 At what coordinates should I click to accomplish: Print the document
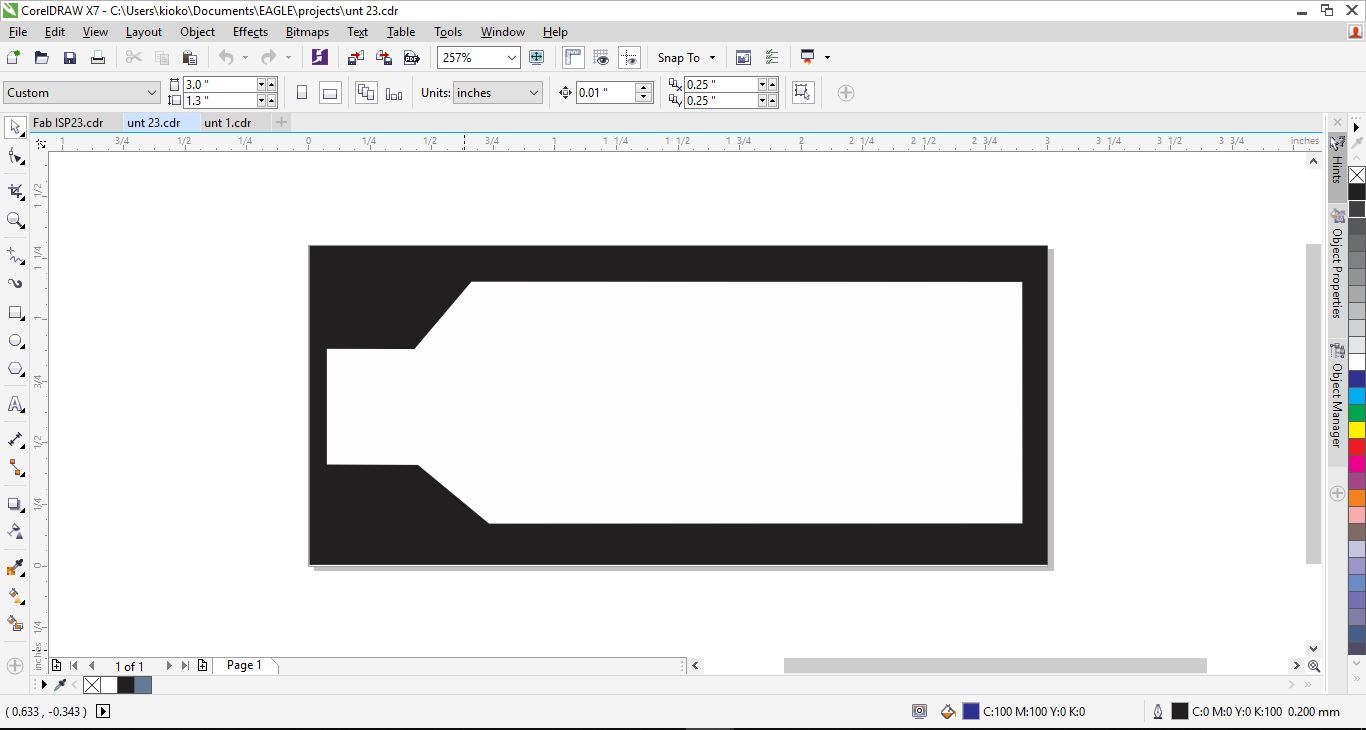[x=98, y=58]
